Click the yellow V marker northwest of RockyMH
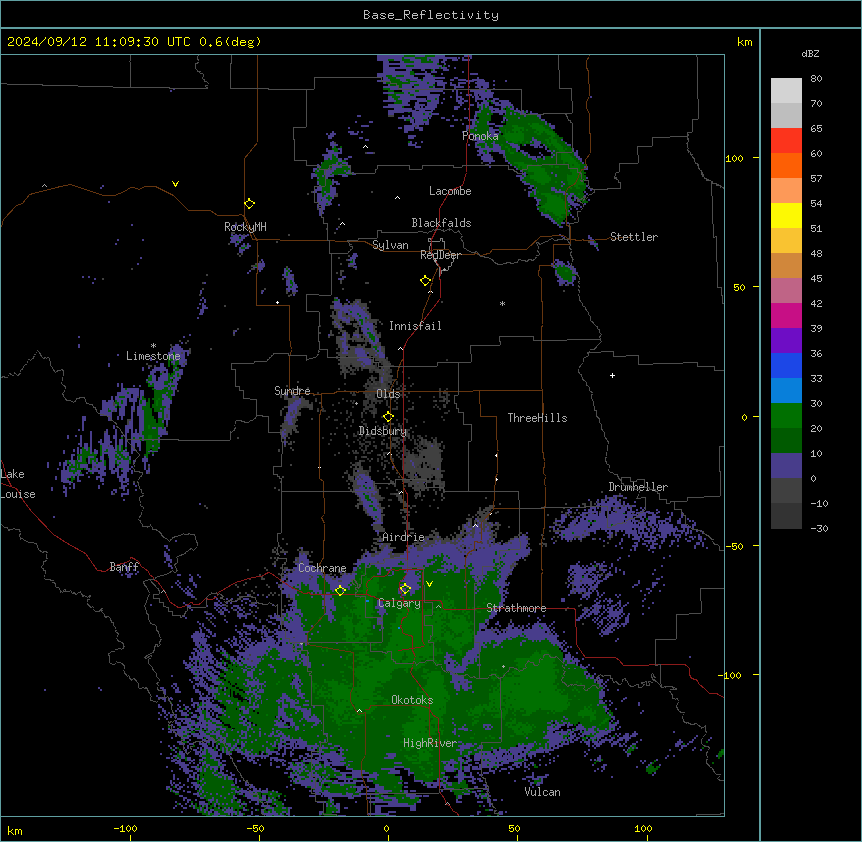 175,184
